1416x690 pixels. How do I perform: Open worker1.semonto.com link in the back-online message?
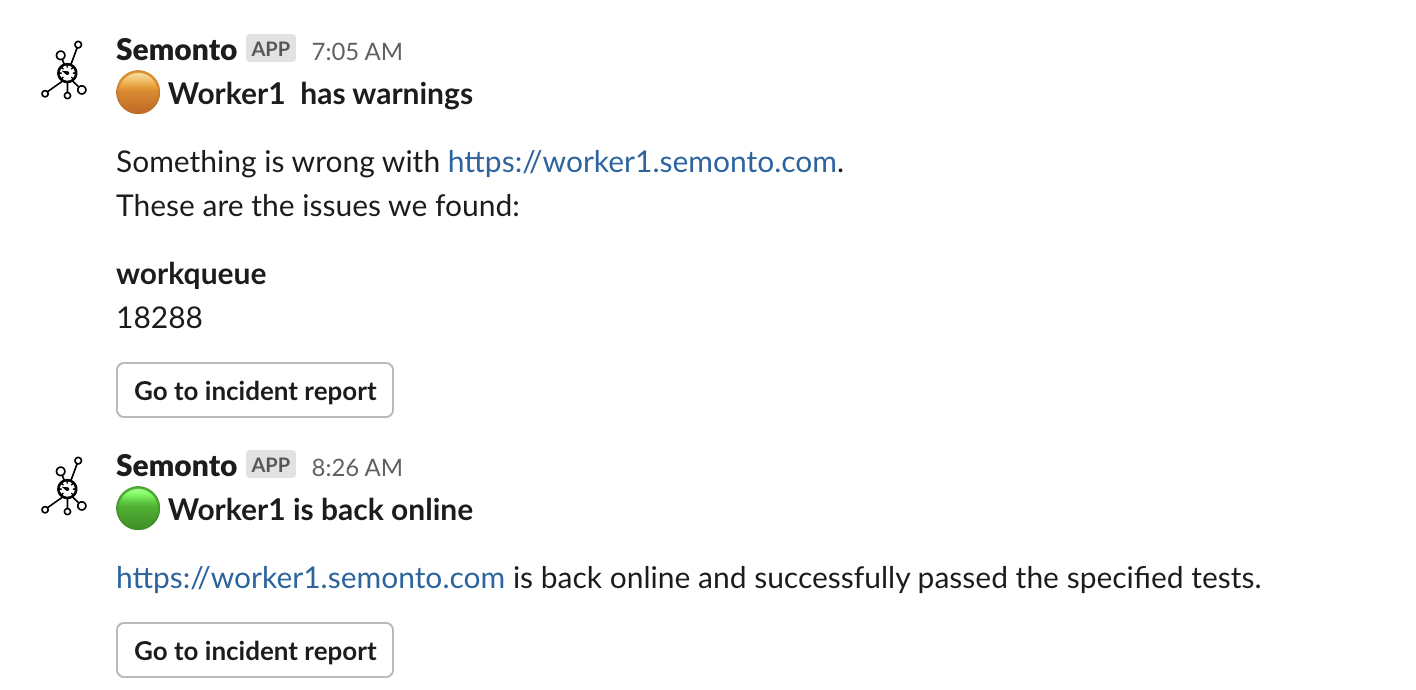point(310,578)
